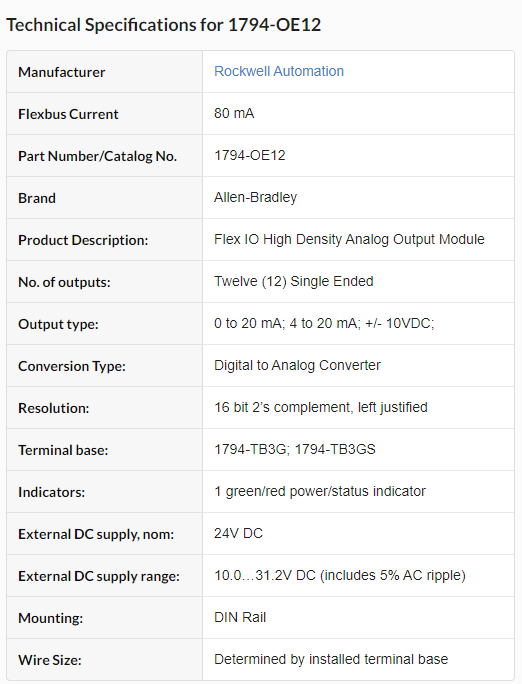This screenshot has height=684, width=522.
Task: Select the Output type value cell
Action: pos(358,324)
